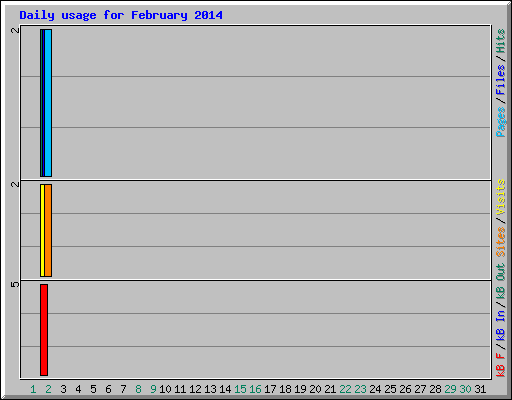The image size is (512, 400).
Task: Click the green 'kB Out' legend label
Action: point(500,282)
